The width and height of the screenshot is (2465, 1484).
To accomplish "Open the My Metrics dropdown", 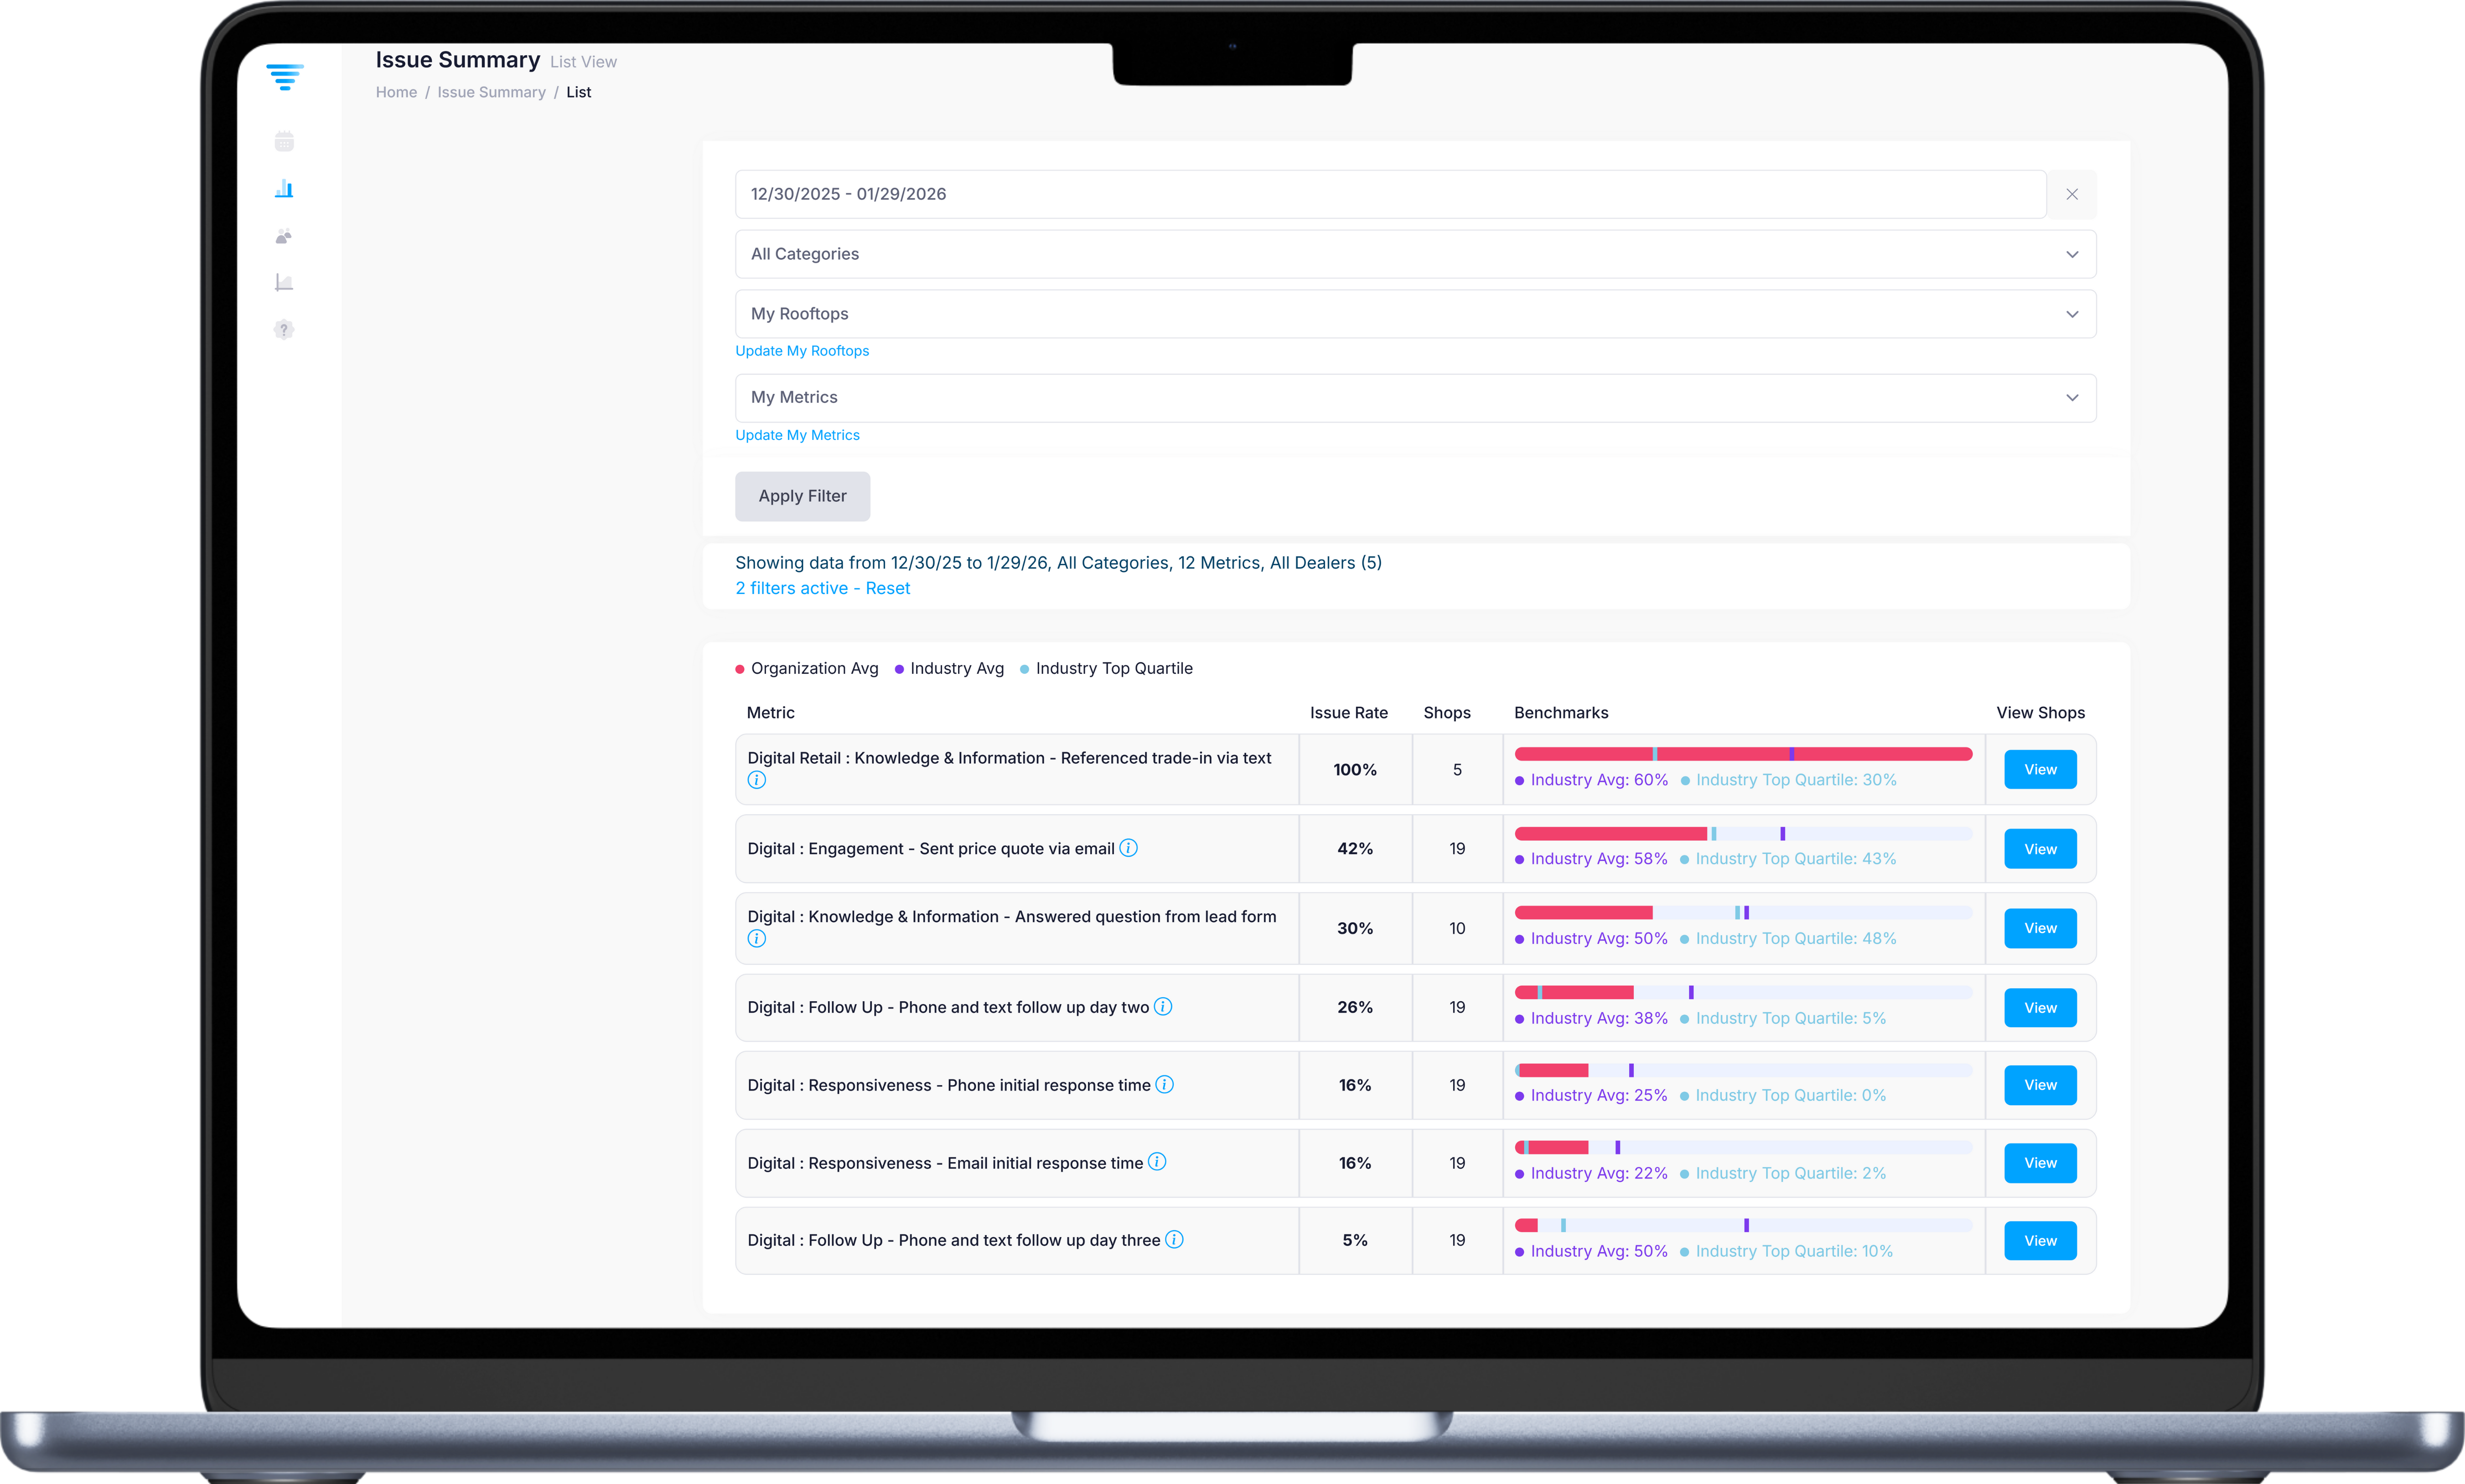I will [x=1415, y=398].
